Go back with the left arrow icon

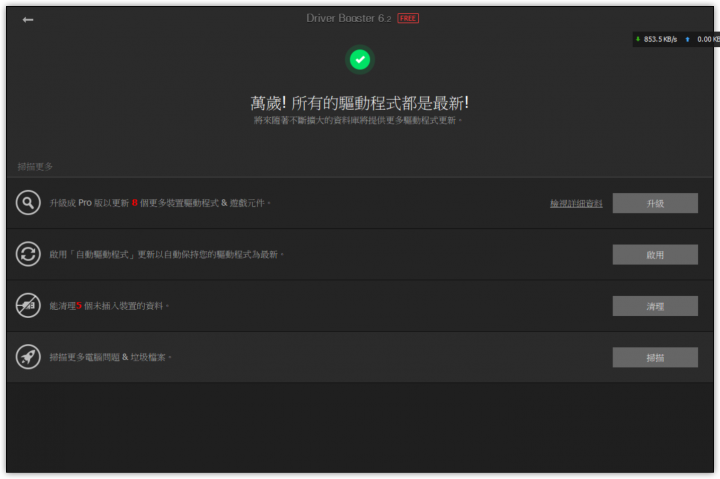(28, 19)
